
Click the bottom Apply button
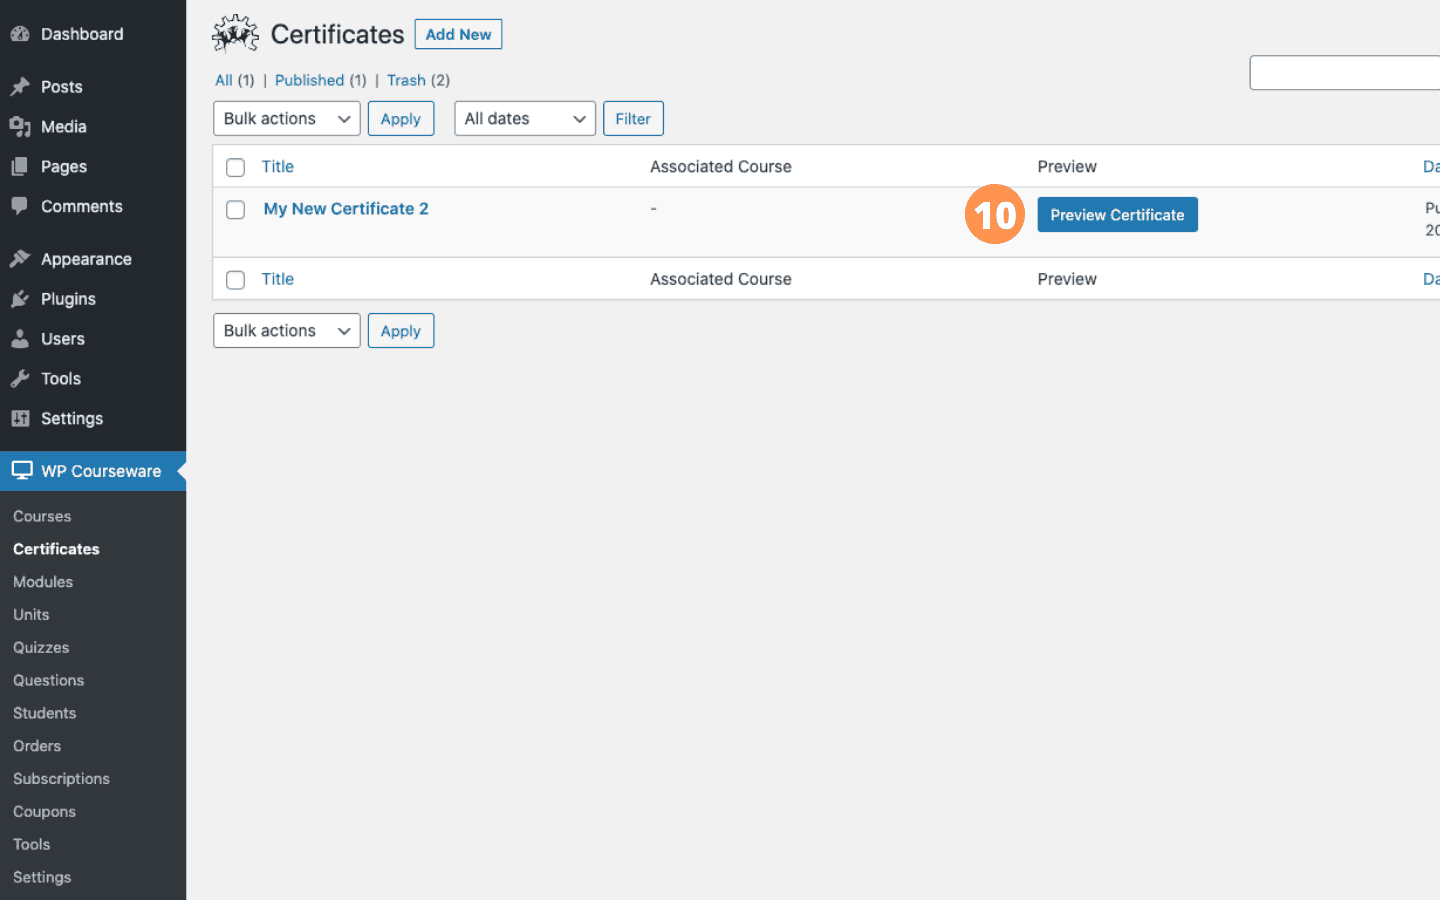coord(401,330)
